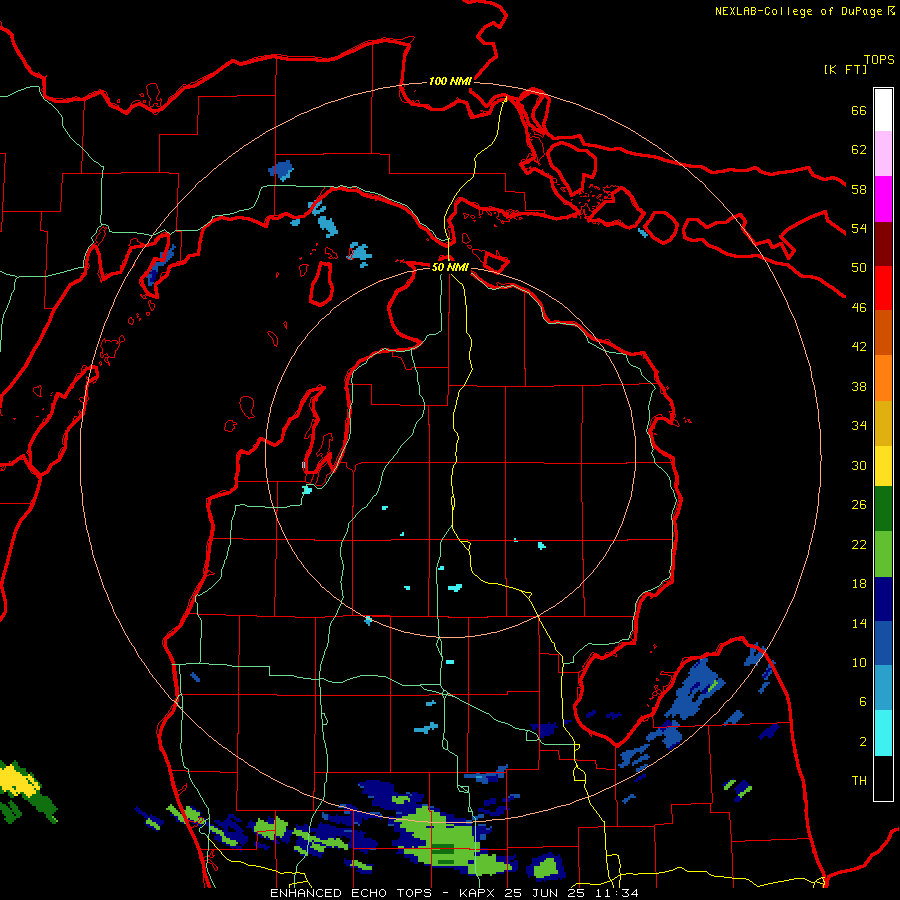The width and height of the screenshot is (900, 900).
Task: Click the TOPS legend title
Action: [x=879, y=59]
